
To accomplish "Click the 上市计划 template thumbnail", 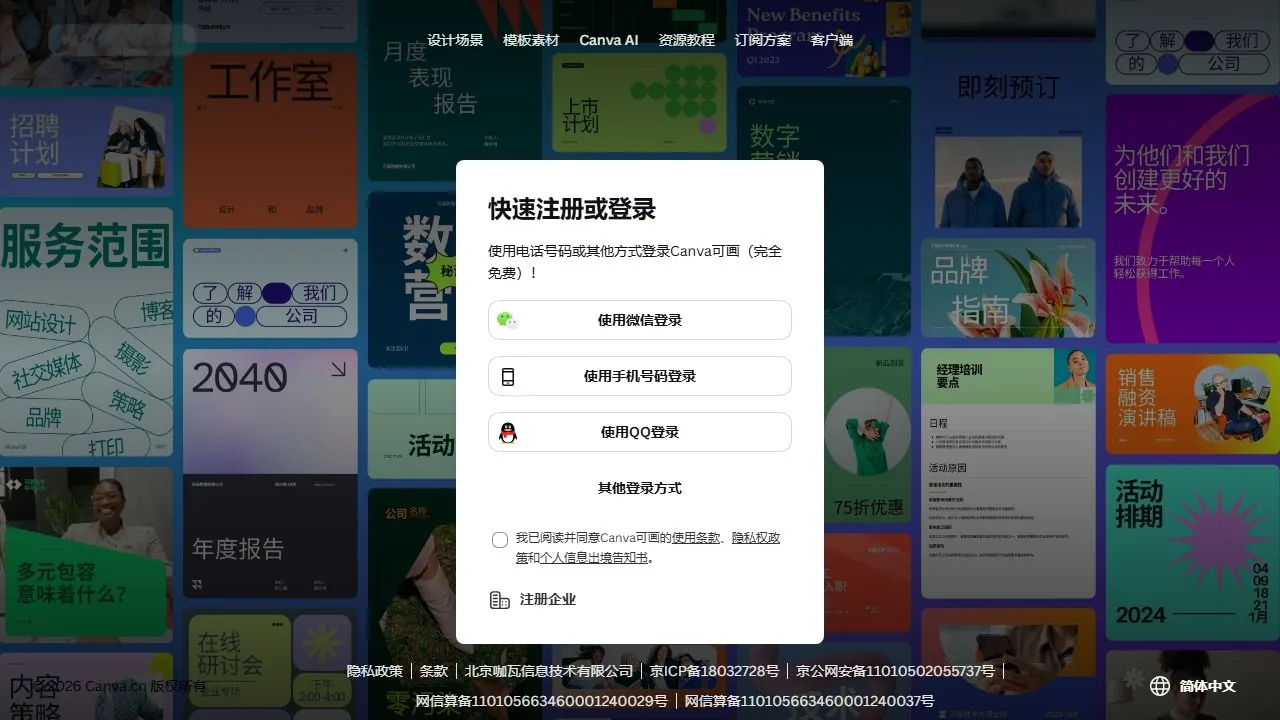I will (639, 102).
